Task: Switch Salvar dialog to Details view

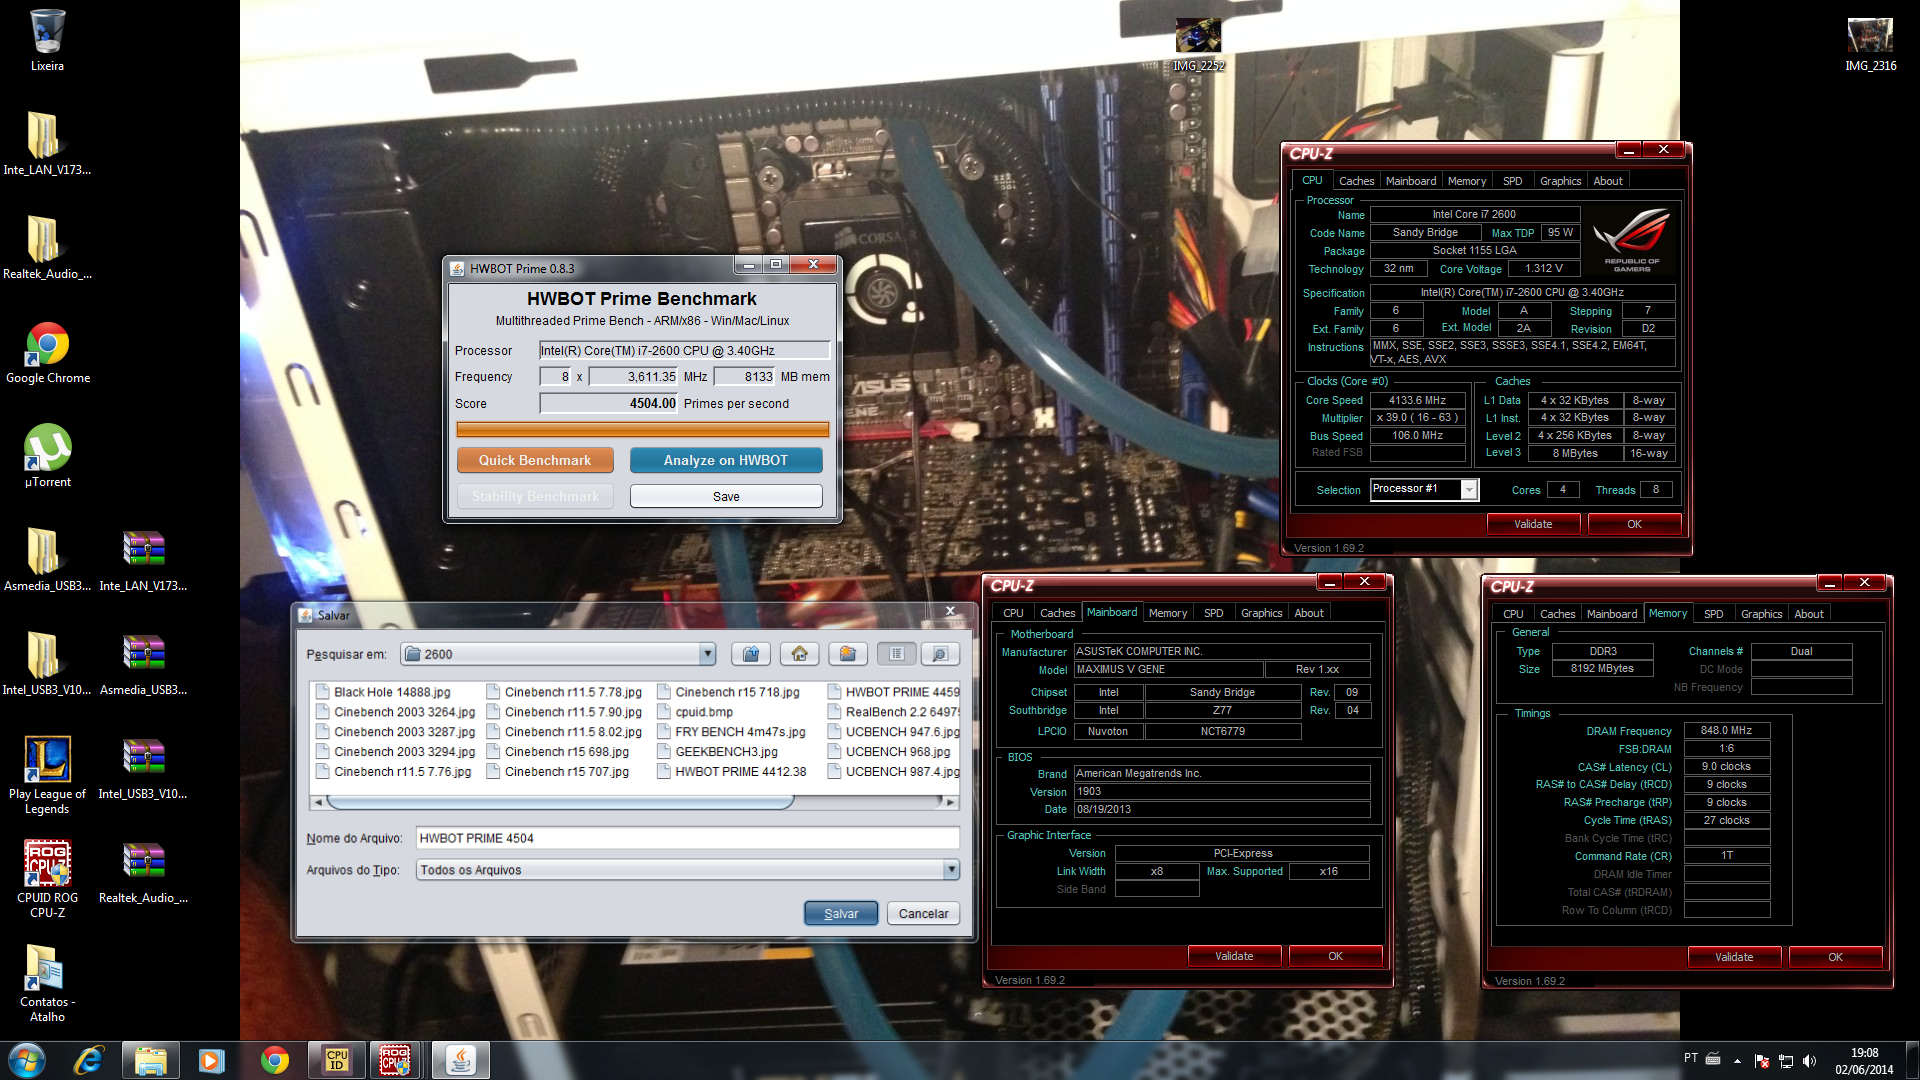Action: [940, 654]
